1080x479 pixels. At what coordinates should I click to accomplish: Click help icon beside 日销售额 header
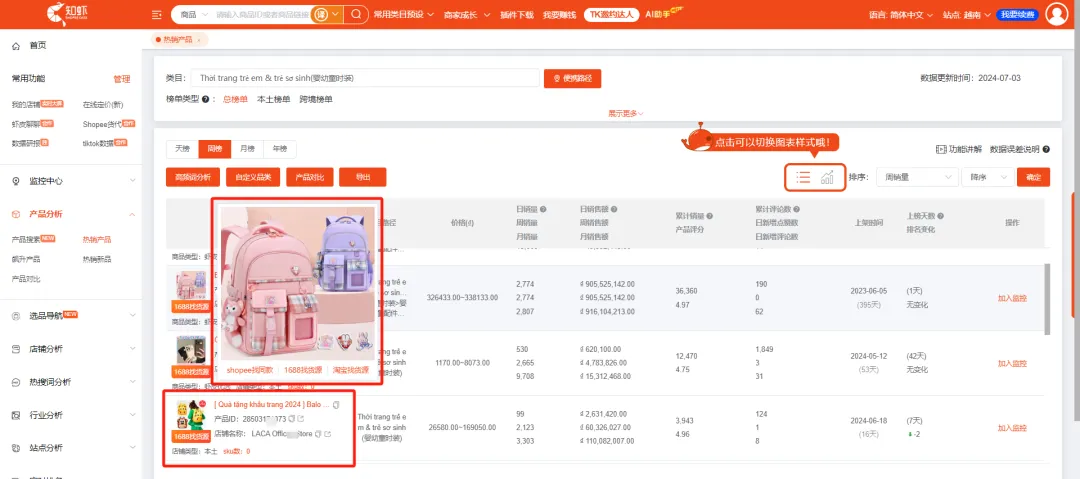[614, 210]
